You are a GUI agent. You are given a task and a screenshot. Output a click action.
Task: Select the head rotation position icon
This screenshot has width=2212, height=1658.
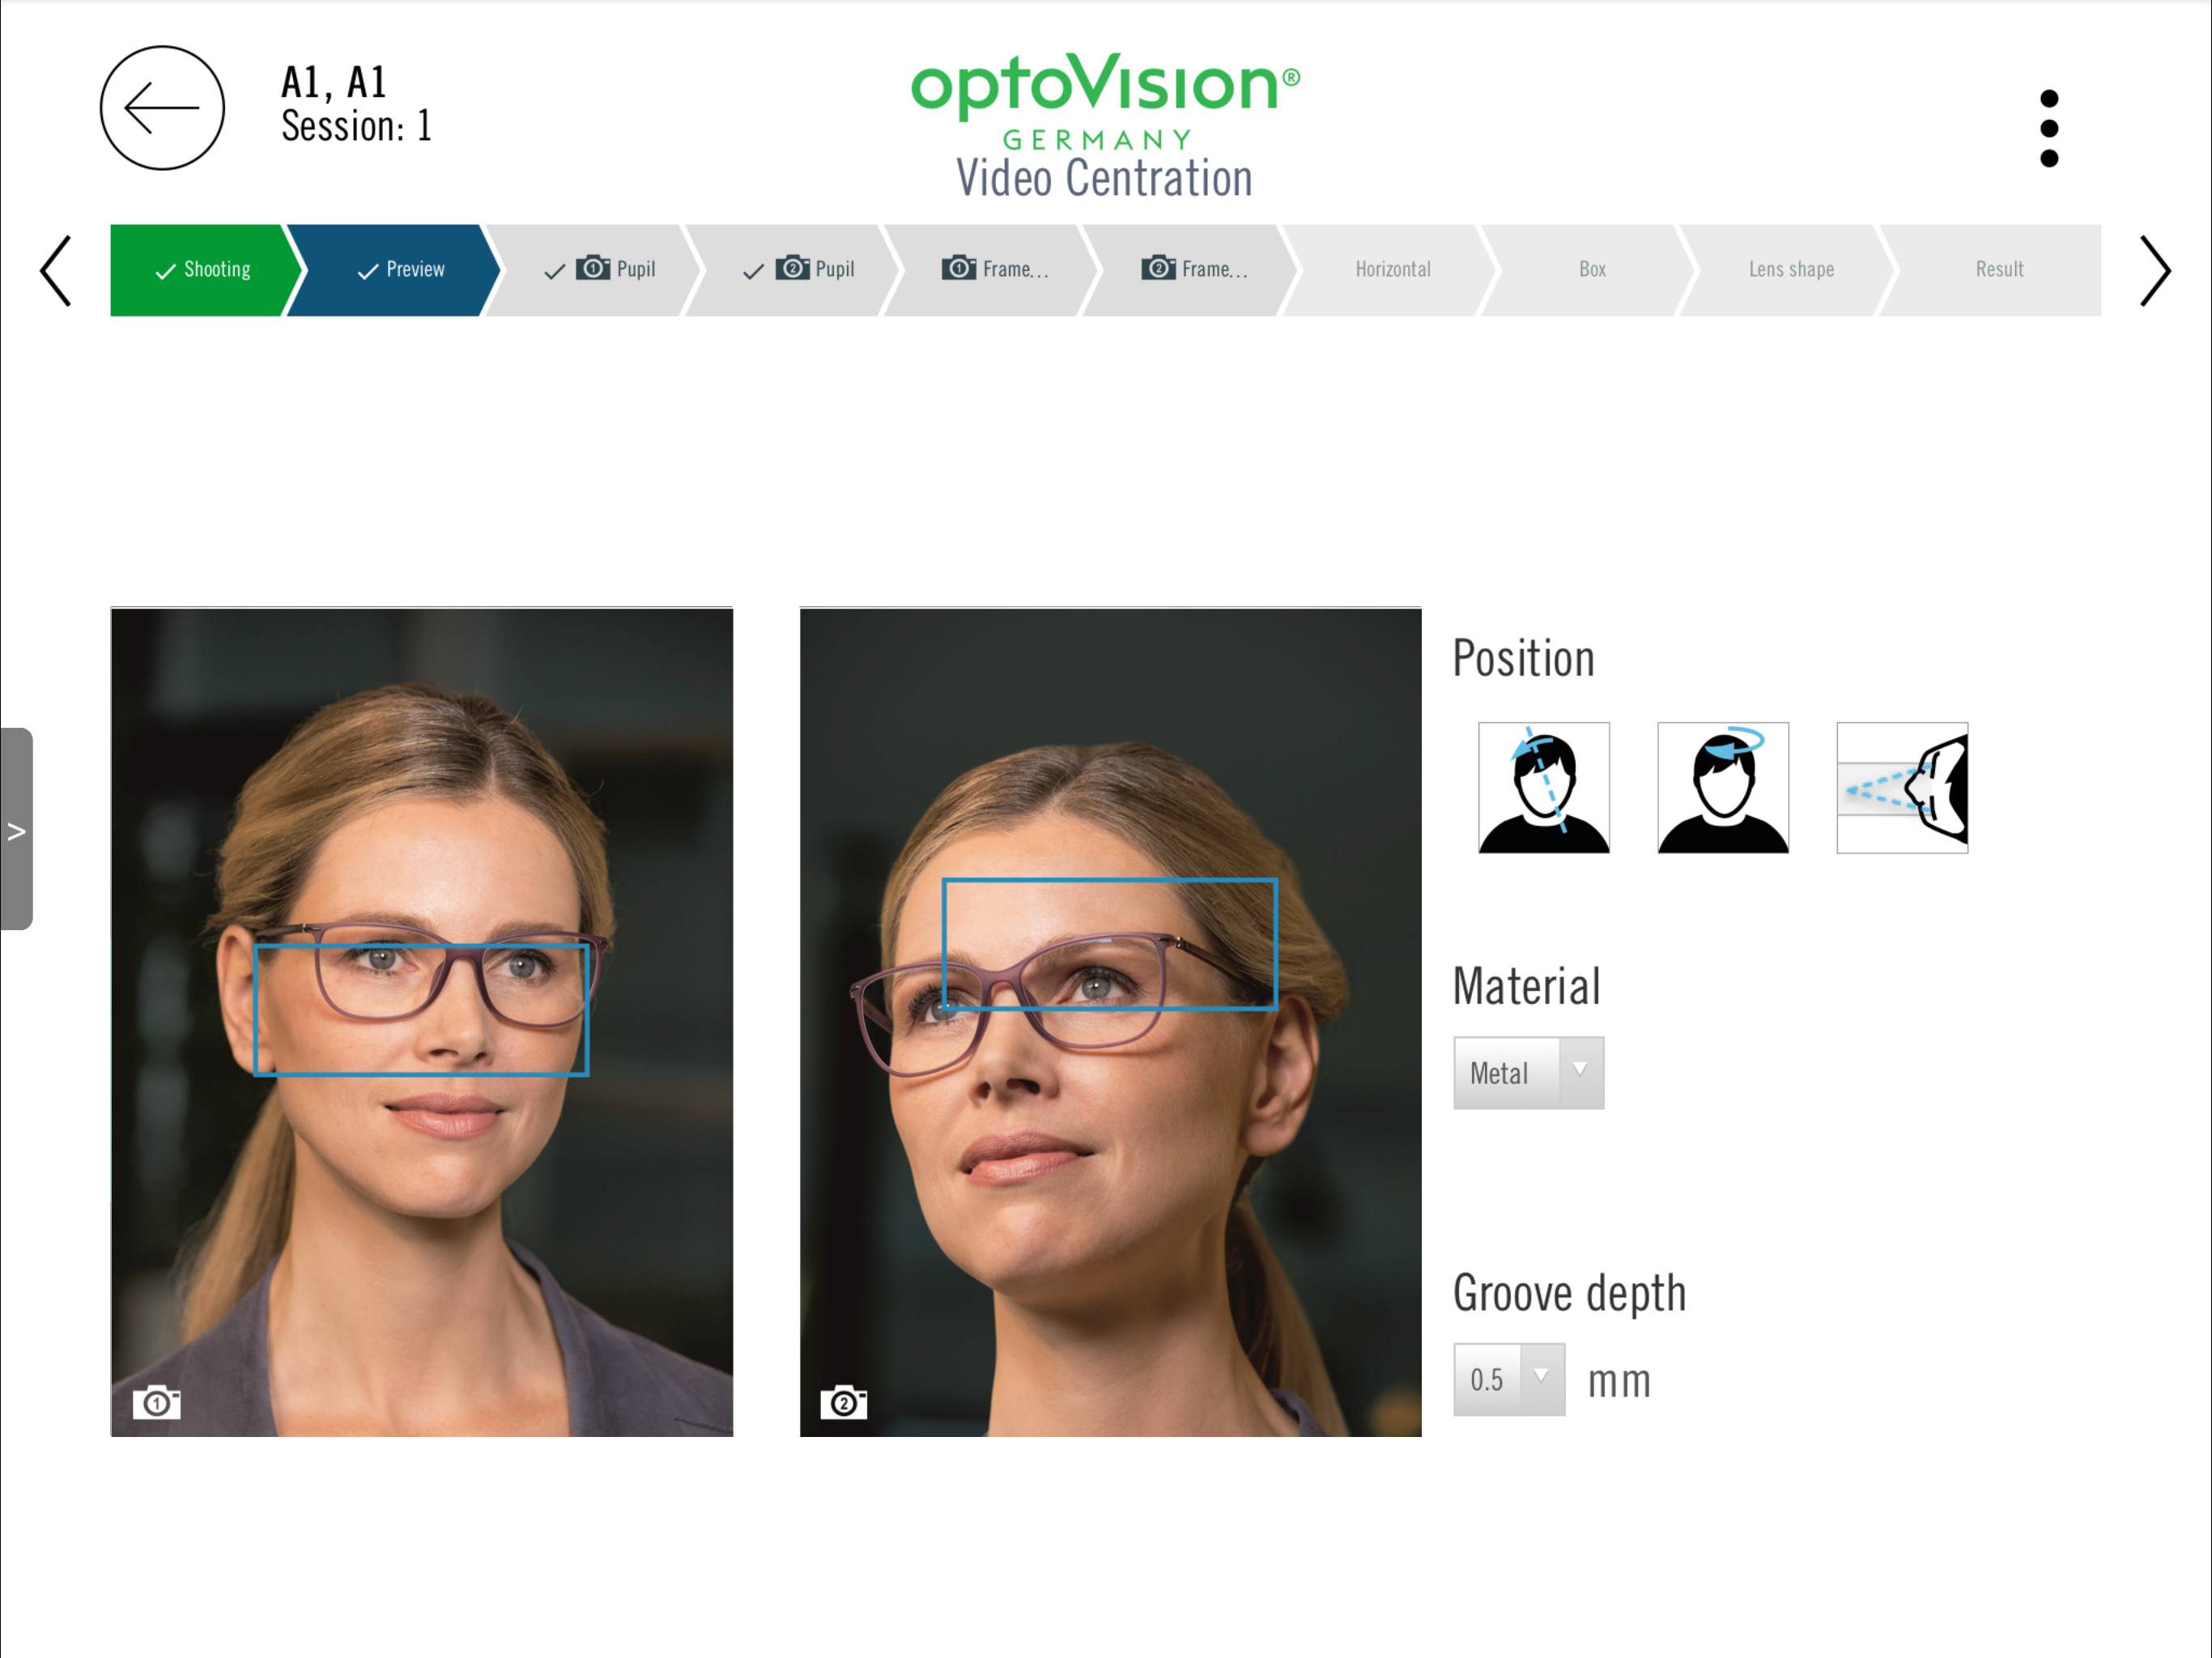coord(1722,788)
